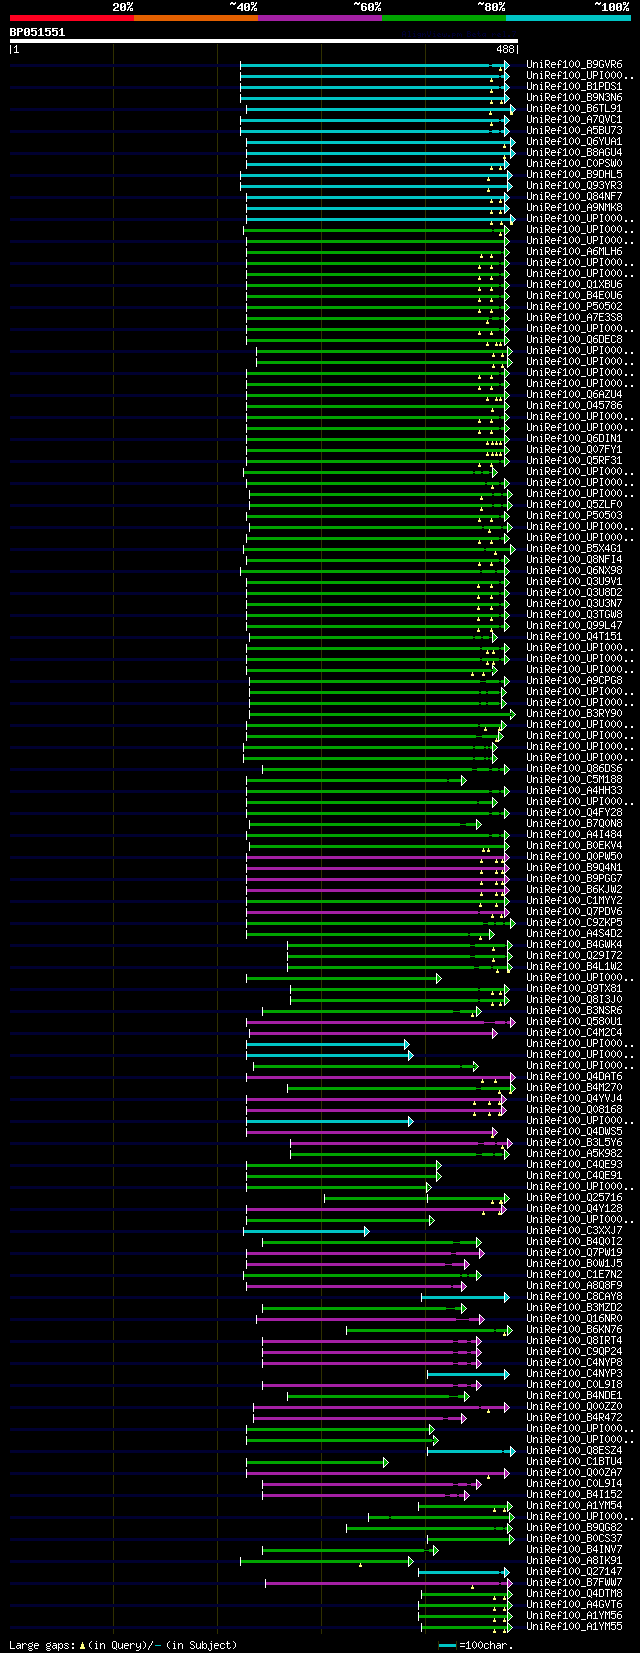Select the UniRef100_A9CPG8 label
The image size is (640, 1653).
[x=574, y=680]
